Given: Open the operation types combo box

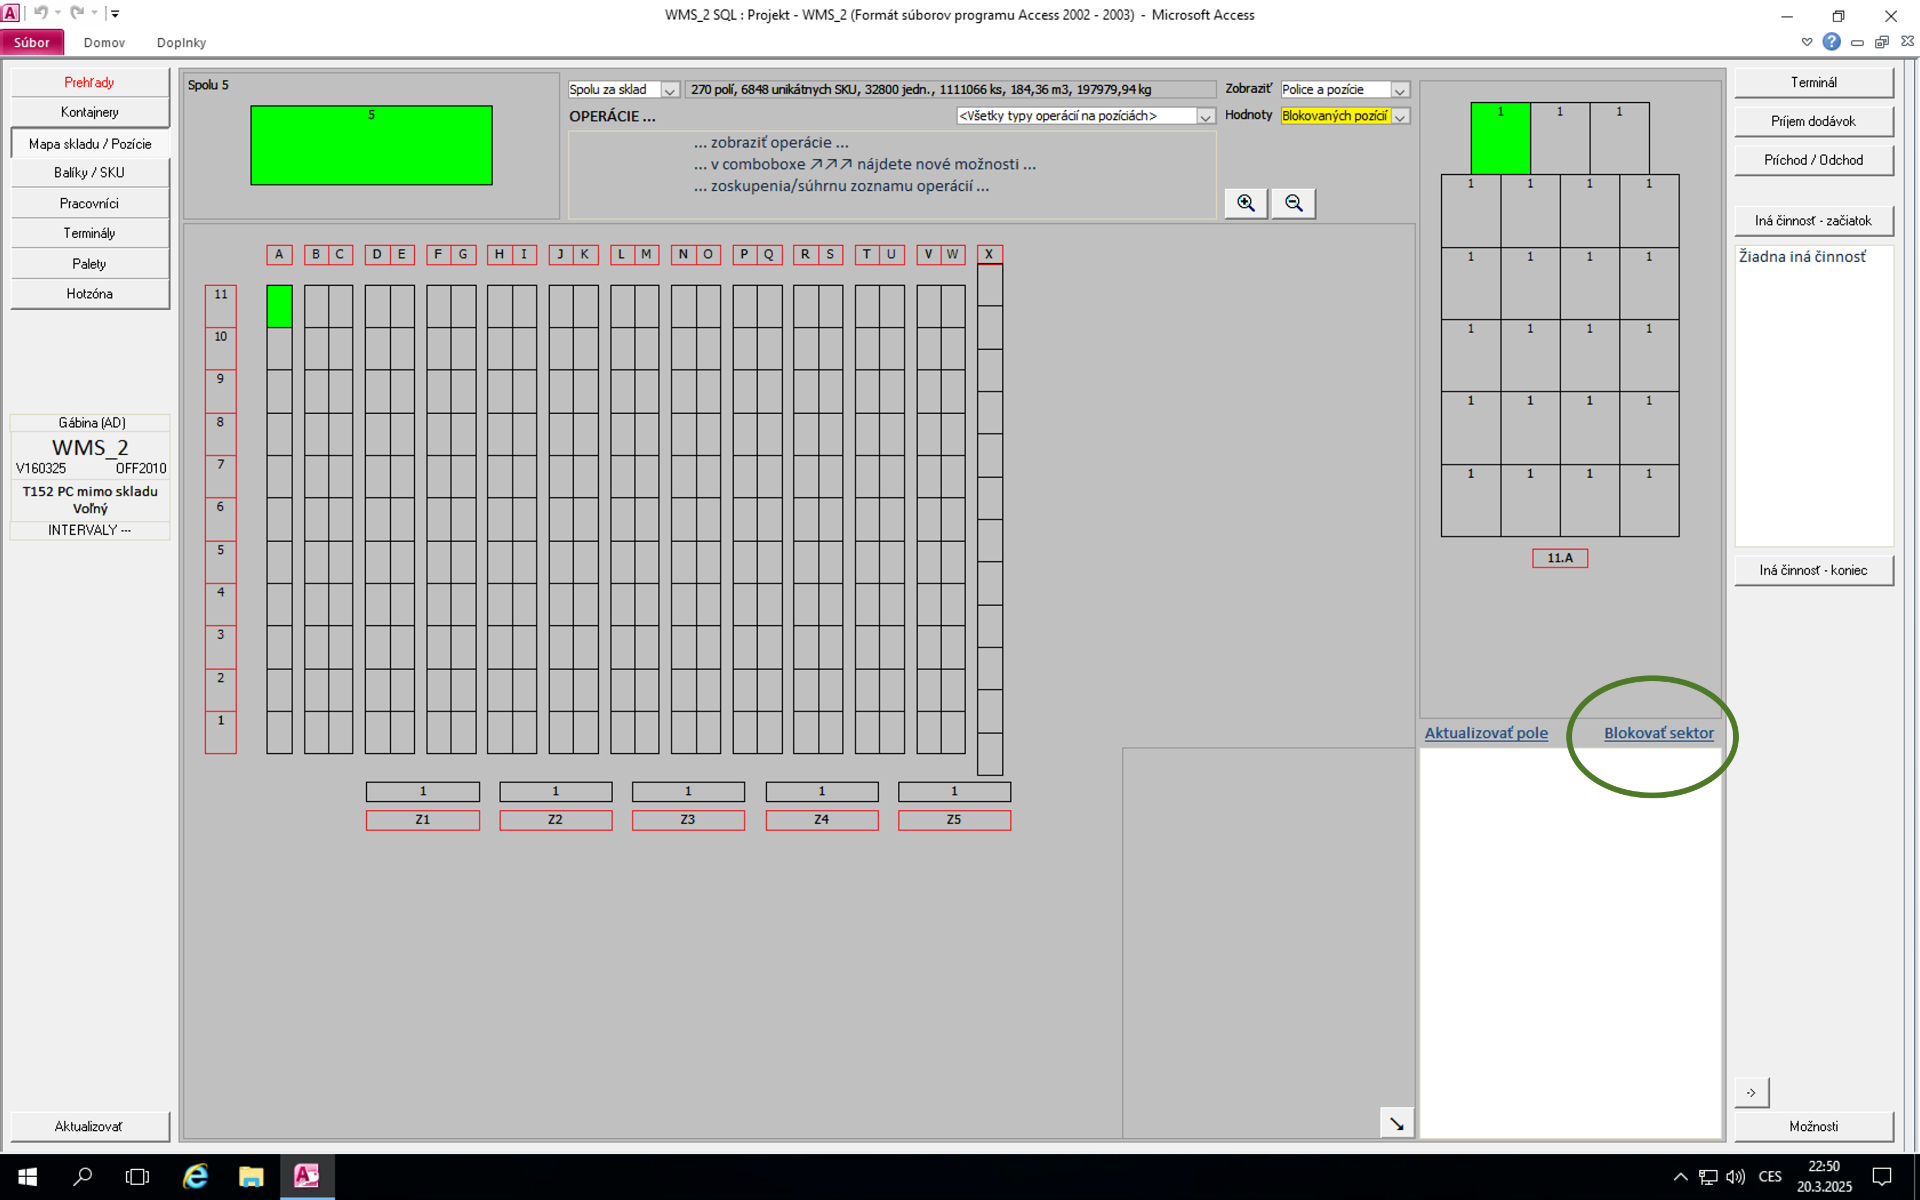Looking at the screenshot, I should (x=1205, y=116).
